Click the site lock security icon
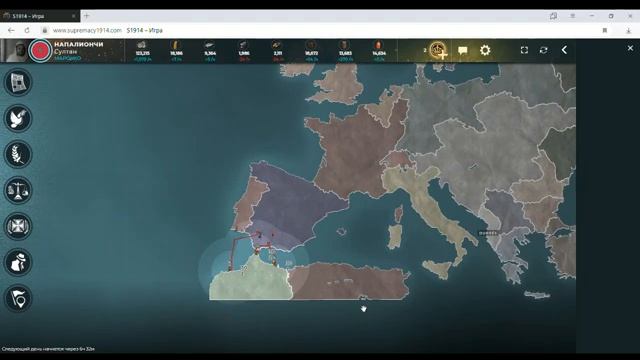The image size is (640, 360). (x=45, y=30)
